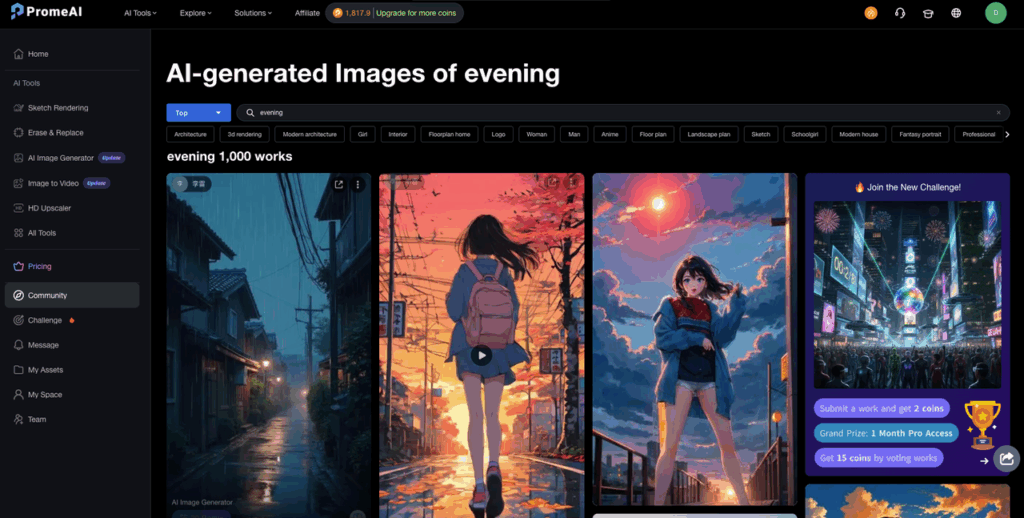
Task: Open the fireworks city challenge banner image
Action: [x=907, y=295]
